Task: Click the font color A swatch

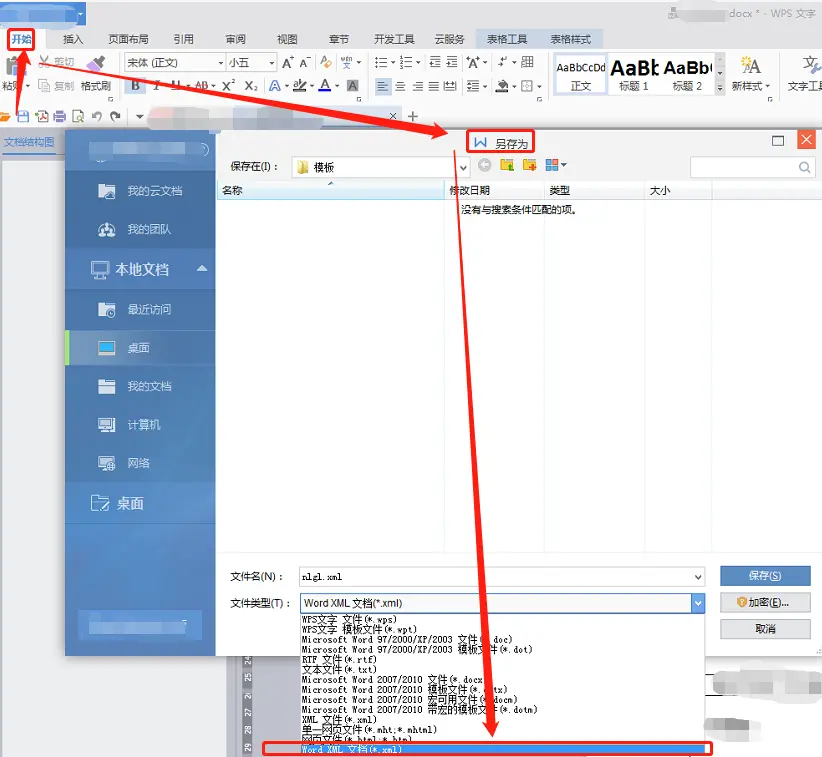Action: click(x=325, y=85)
